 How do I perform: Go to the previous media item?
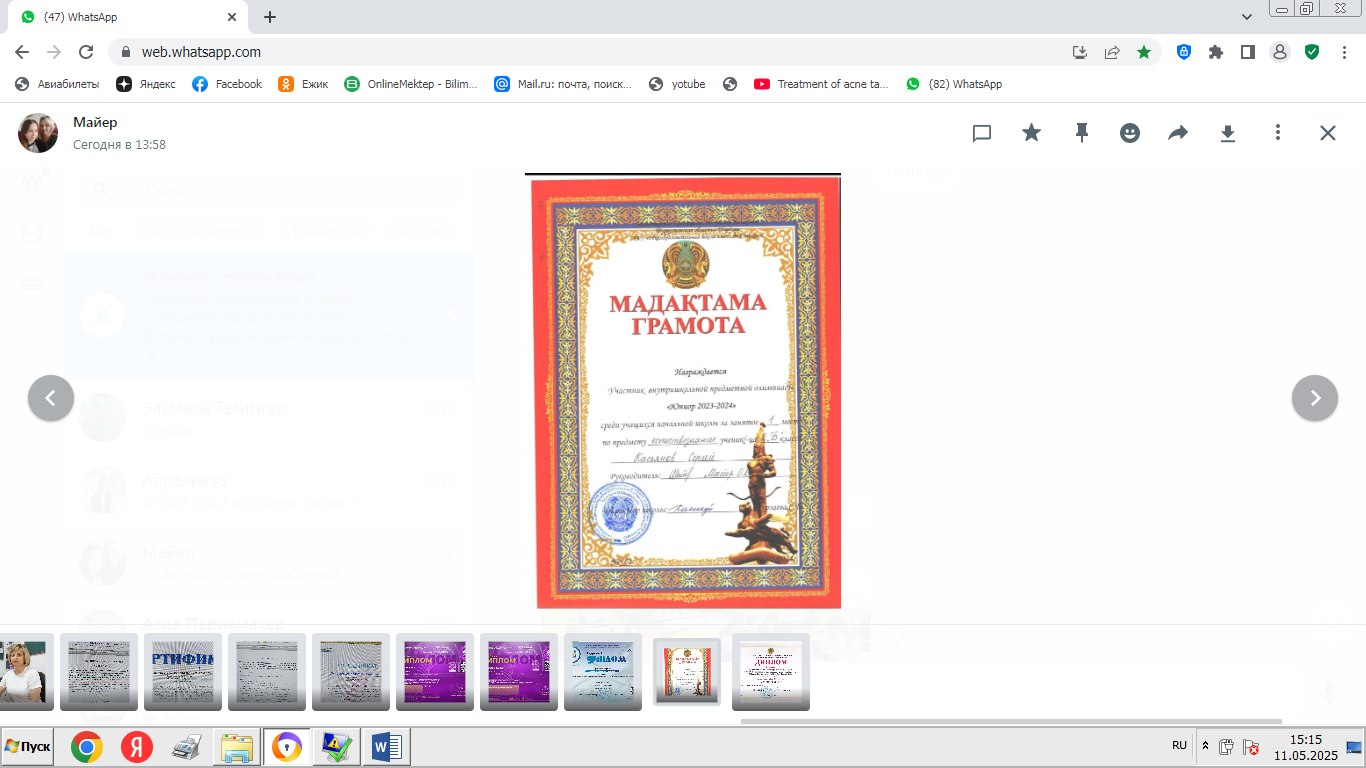pyautogui.click(x=51, y=398)
